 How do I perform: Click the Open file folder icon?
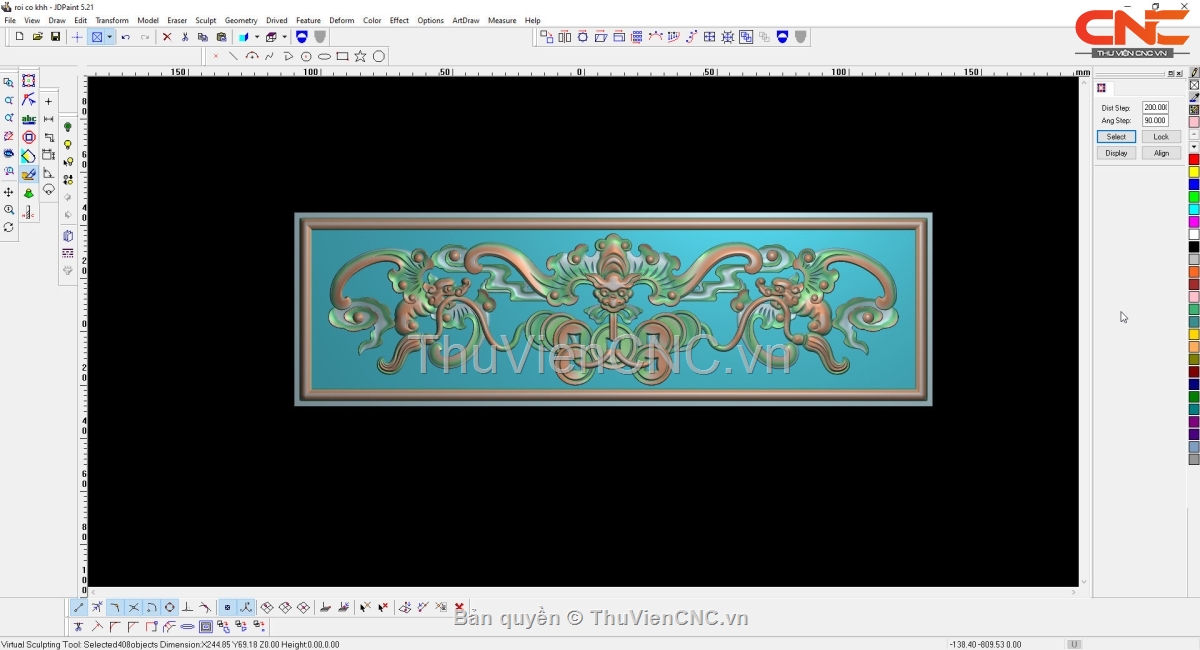(37, 37)
